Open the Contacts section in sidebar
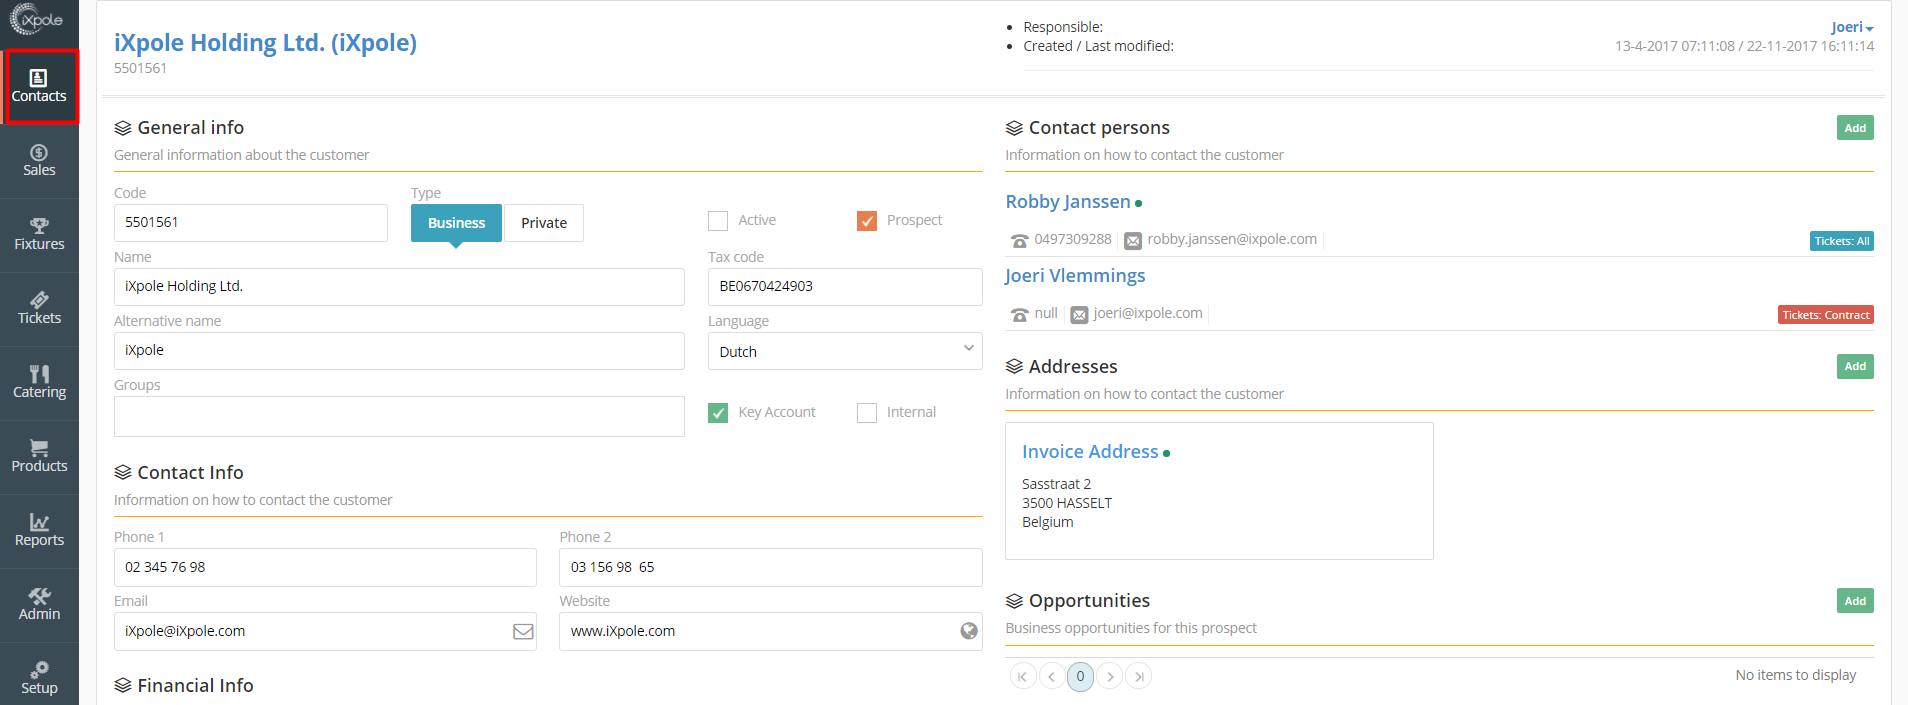This screenshot has width=1908, height=705. click(39, 87)
